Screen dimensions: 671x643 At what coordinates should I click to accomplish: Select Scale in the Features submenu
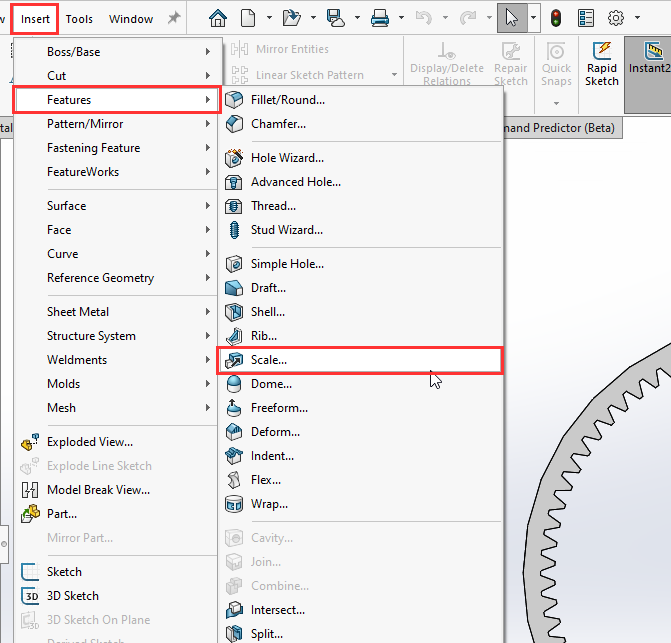pyautogui.click(x=360, y=360)
